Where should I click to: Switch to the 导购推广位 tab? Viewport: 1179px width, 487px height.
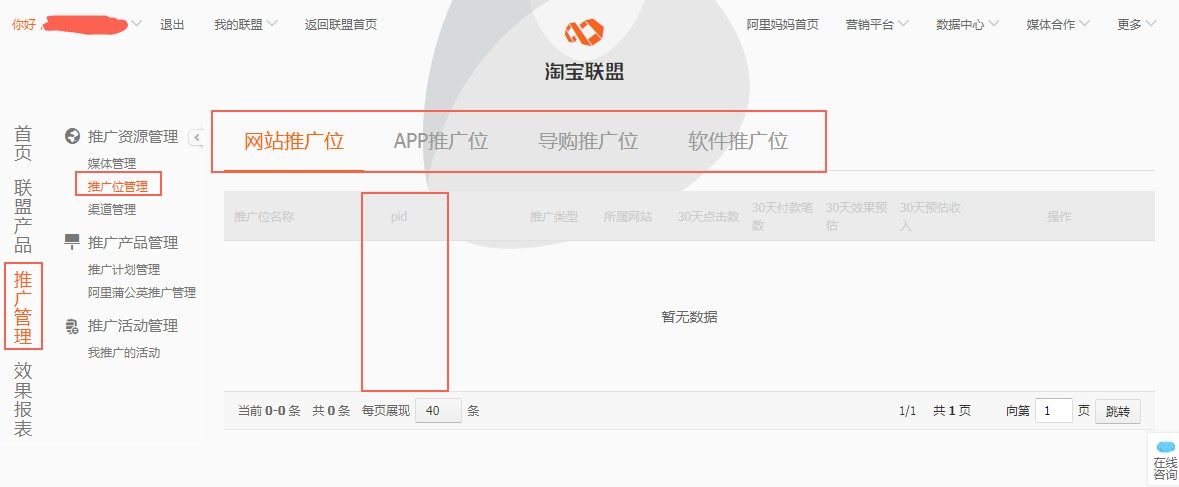point(588,141)
